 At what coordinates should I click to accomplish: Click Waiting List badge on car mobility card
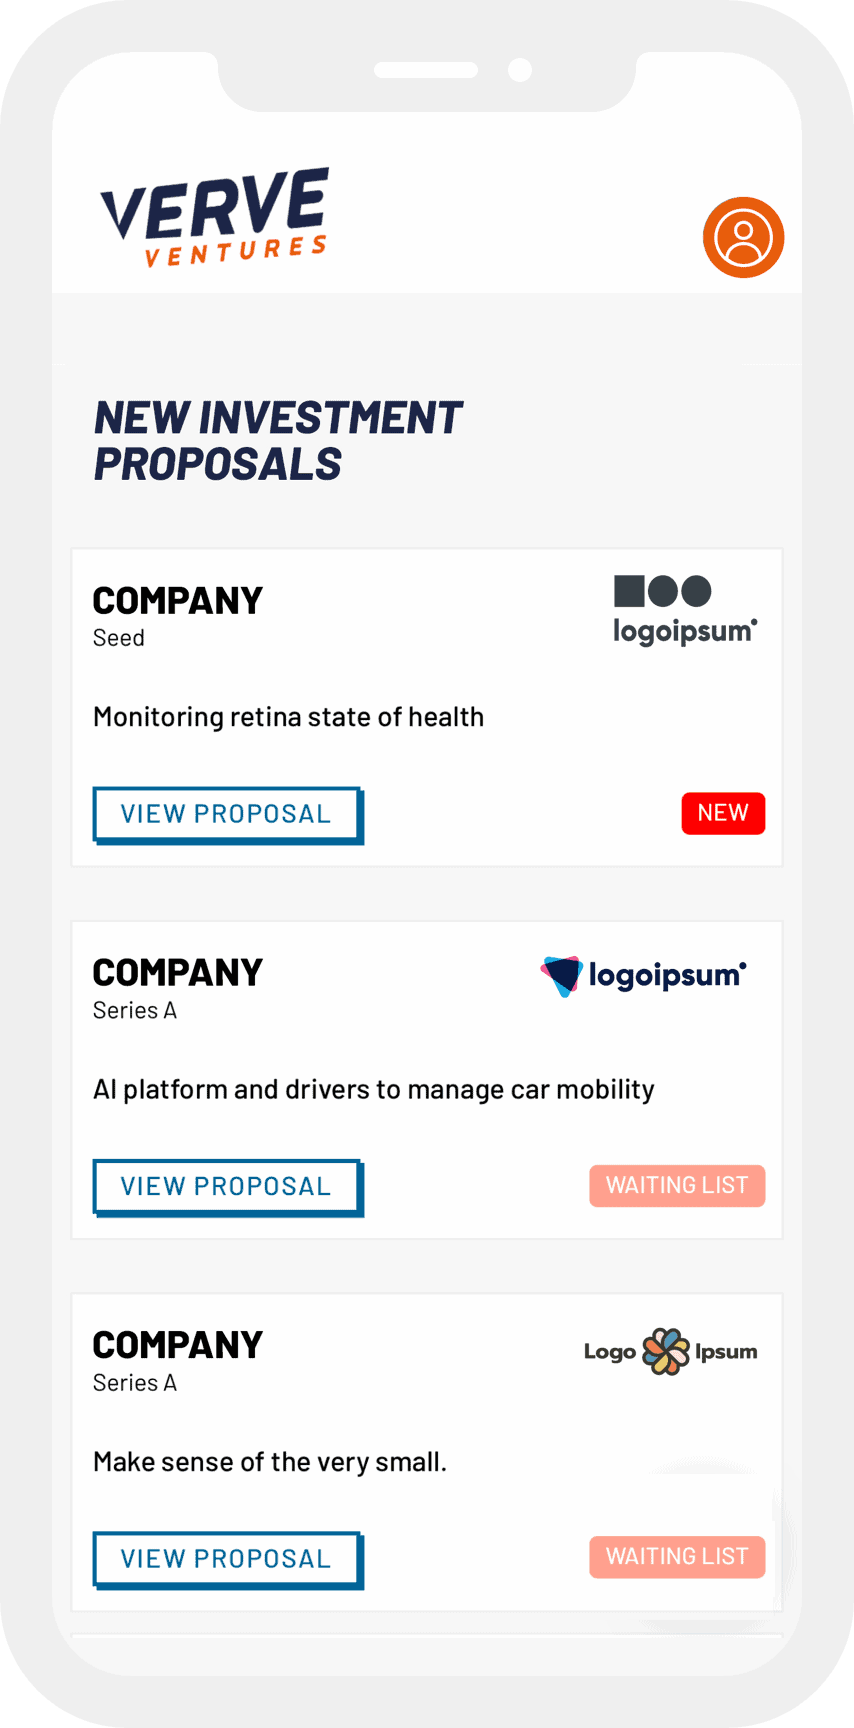click(677, 1186)
